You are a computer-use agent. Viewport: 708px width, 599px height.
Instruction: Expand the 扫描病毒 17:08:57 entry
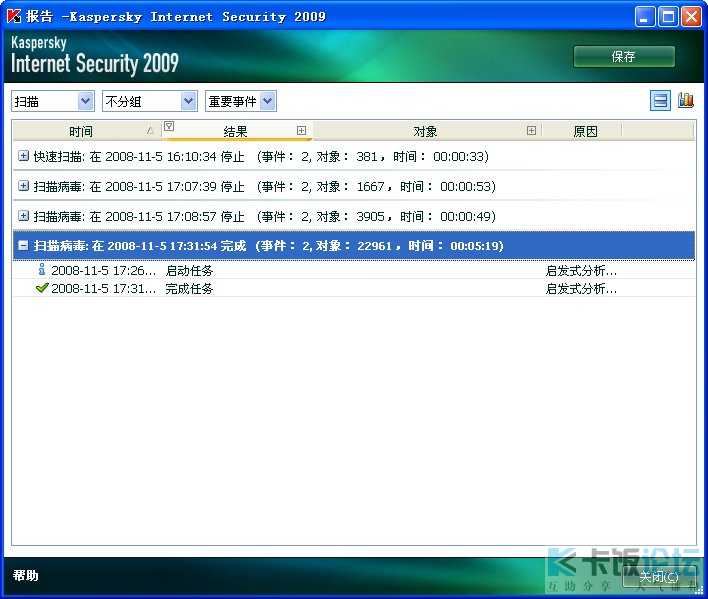(x=23, y=215)
